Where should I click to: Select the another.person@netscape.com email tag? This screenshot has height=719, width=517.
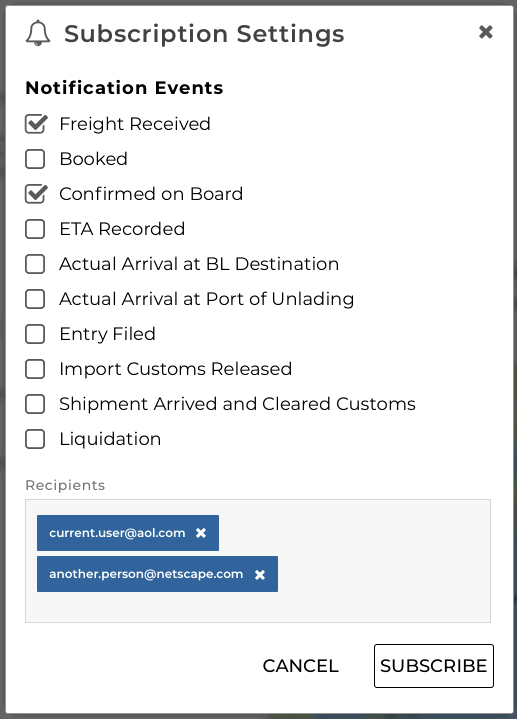click(146, 574)
